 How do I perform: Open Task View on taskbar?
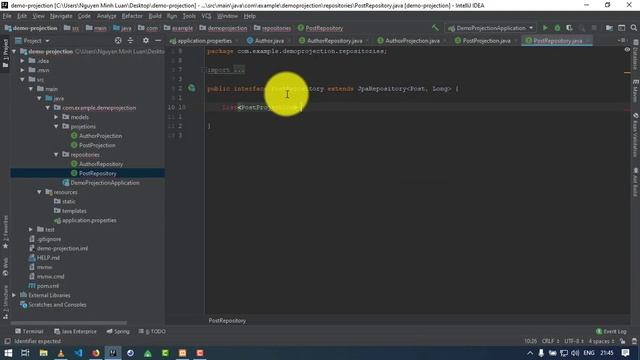(x=25, y=353)
